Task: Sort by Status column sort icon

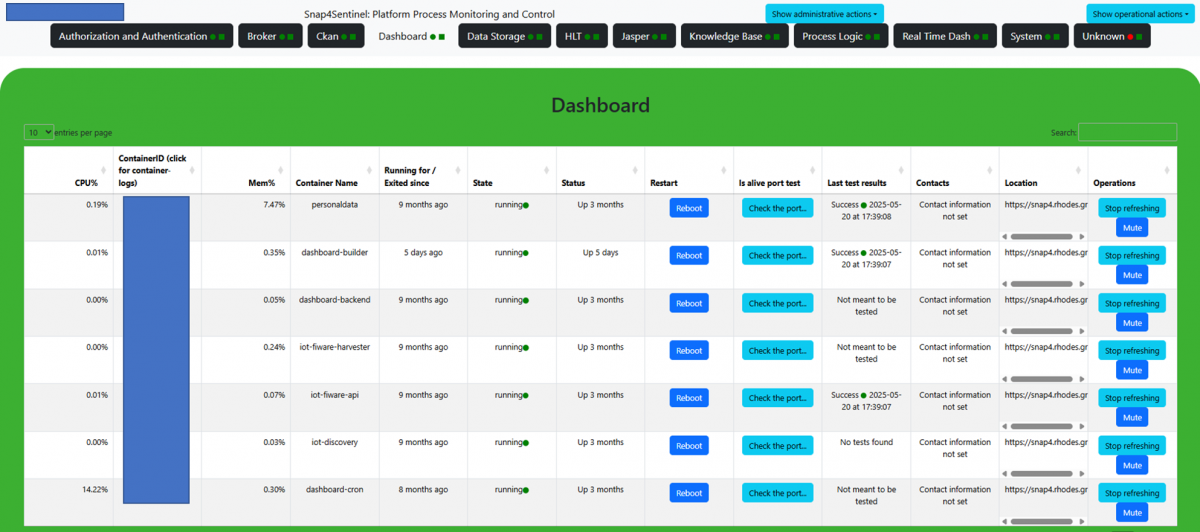Action: (636, 170)
